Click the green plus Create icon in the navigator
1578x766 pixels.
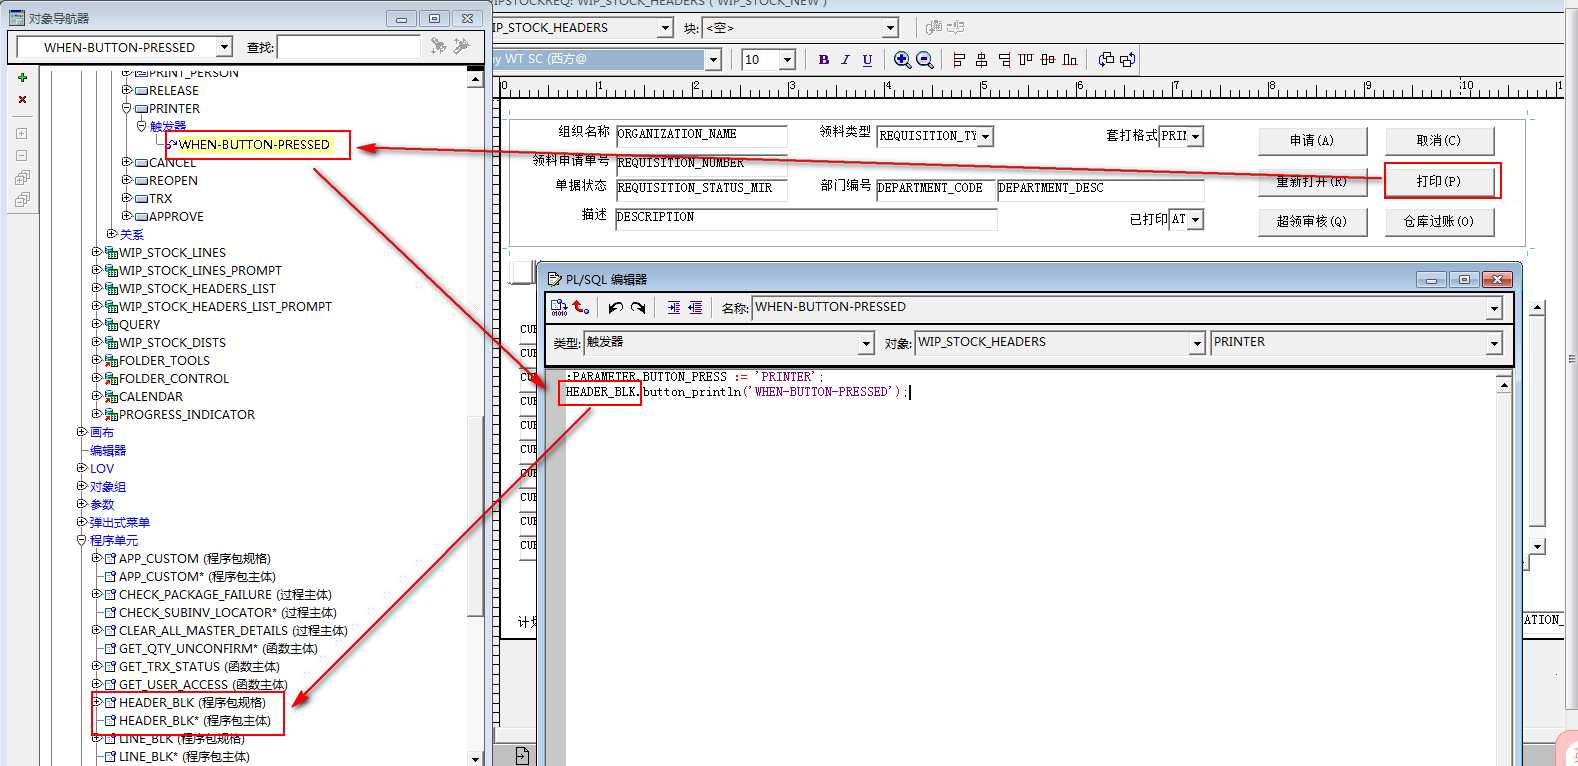[22, 78]
